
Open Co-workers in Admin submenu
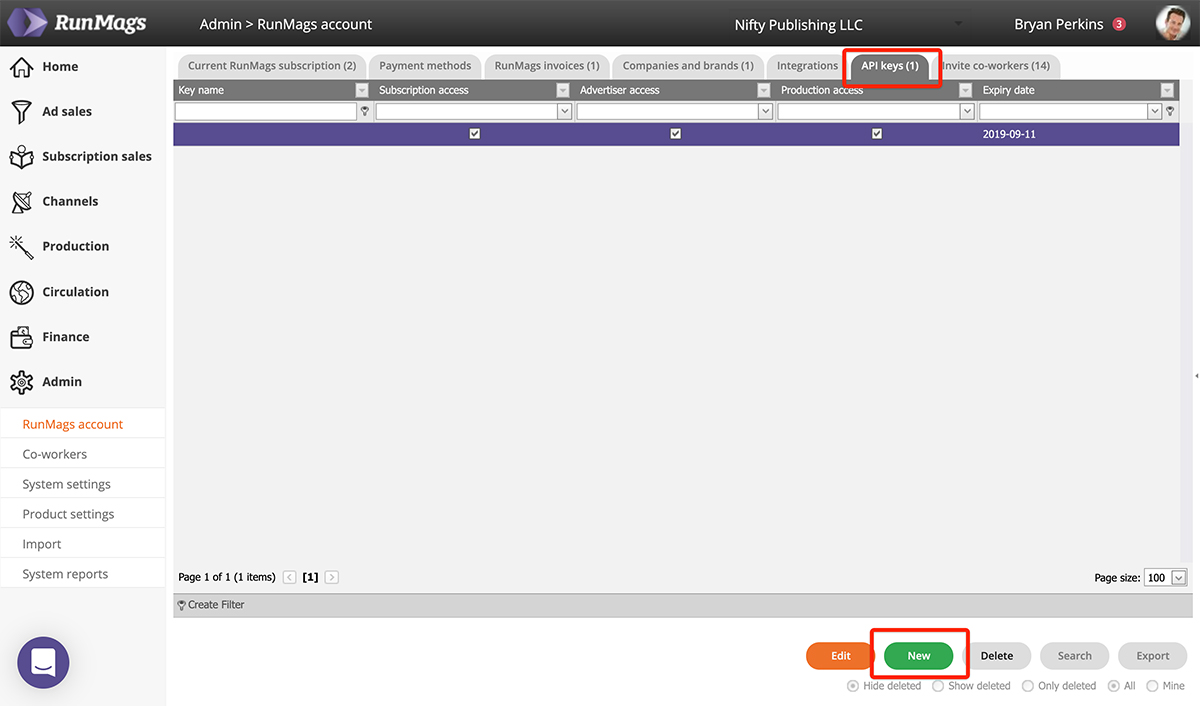[55, 454]
